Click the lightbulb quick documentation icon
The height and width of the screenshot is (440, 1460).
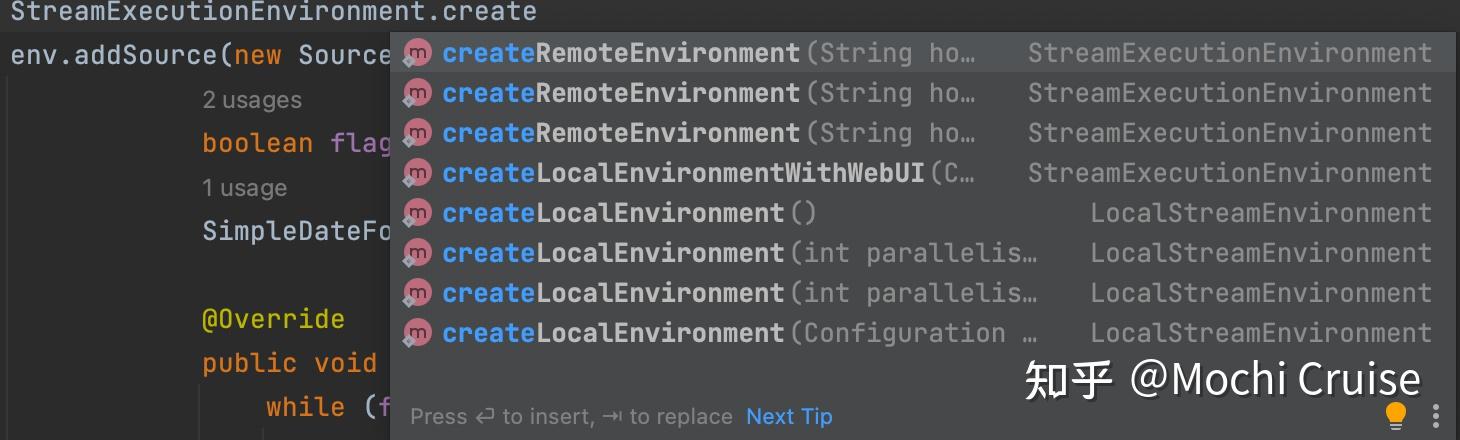point(1395,415)
